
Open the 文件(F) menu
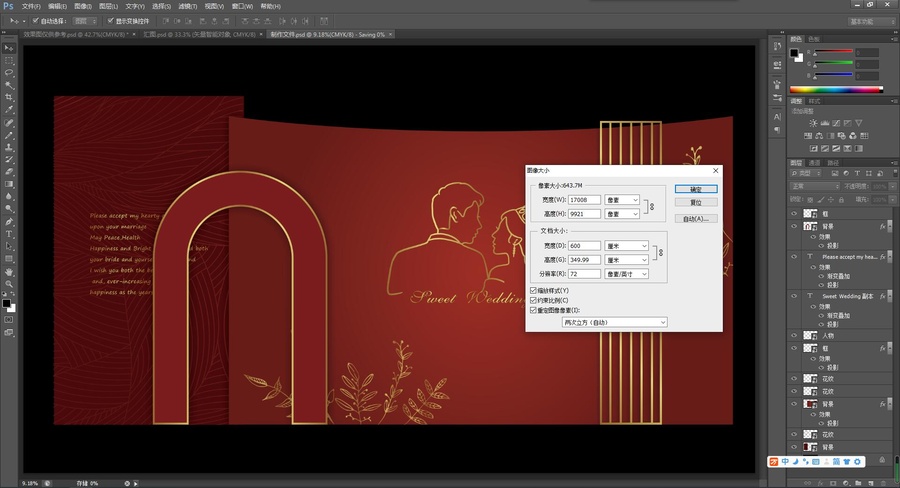[31, 6]
